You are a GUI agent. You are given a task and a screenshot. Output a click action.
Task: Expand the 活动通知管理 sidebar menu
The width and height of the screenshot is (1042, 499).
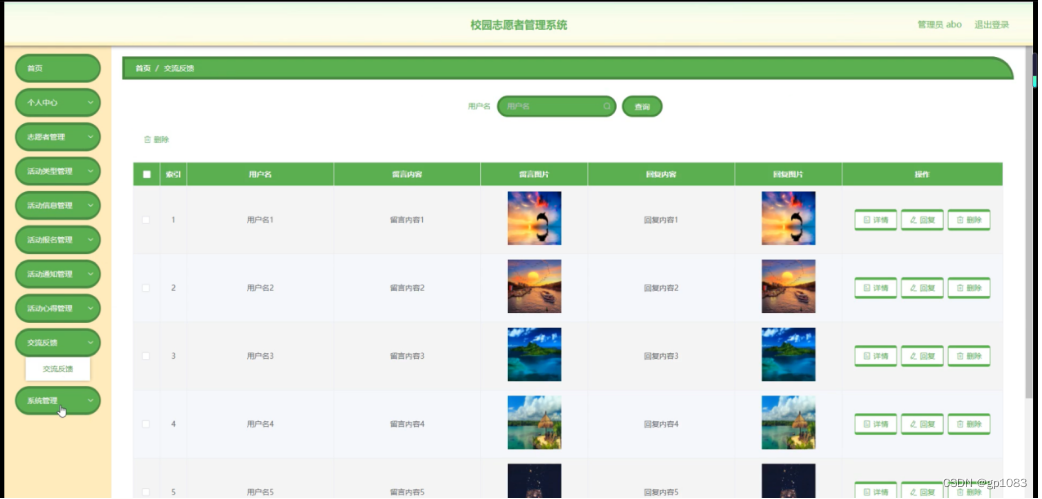58,274
